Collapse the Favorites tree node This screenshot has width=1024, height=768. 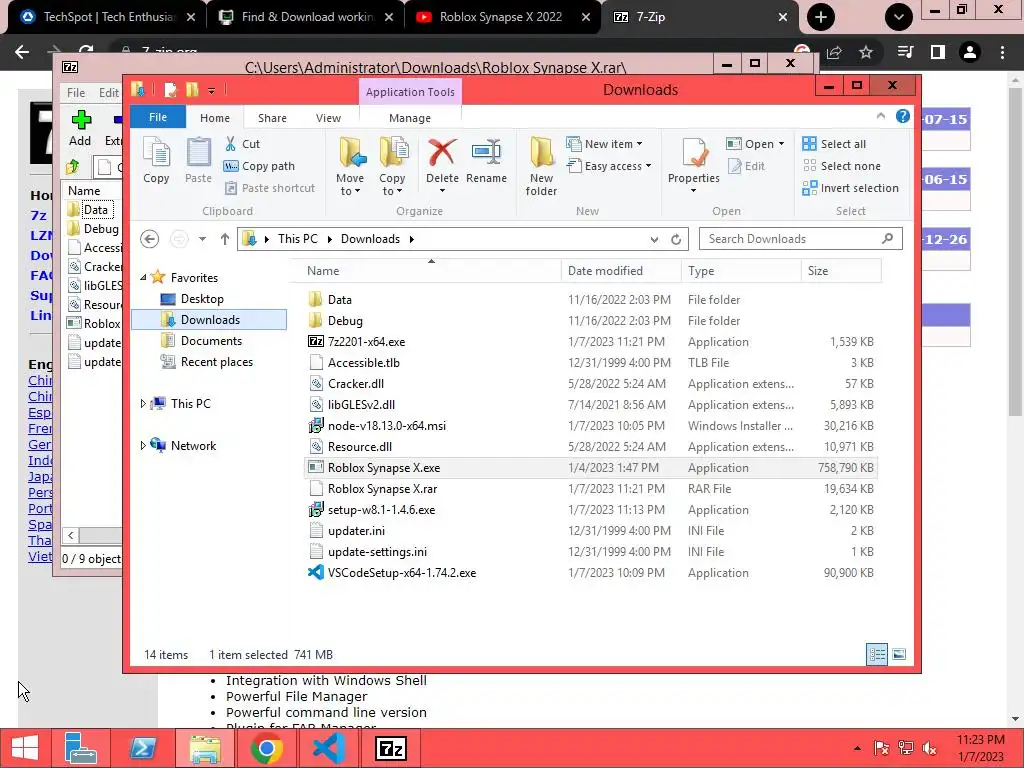(144, 278)
